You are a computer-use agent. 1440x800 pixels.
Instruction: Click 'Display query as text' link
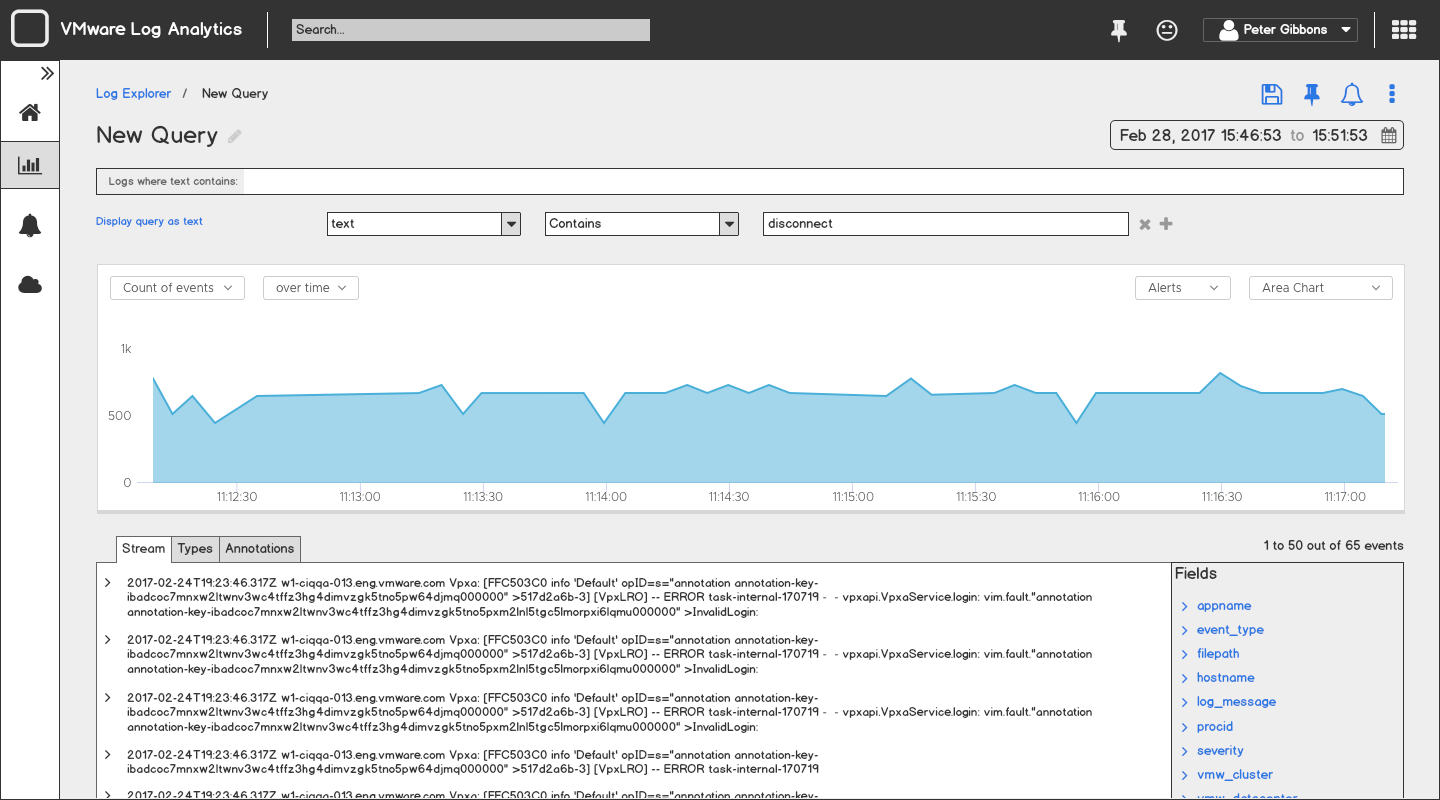149,222
